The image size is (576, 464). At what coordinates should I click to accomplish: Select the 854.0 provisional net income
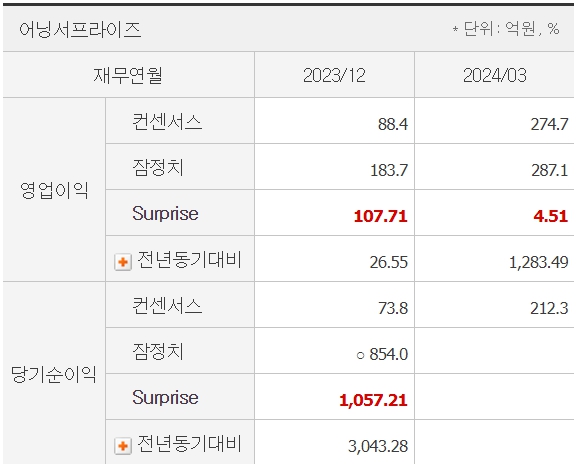(x=389, y=355)
